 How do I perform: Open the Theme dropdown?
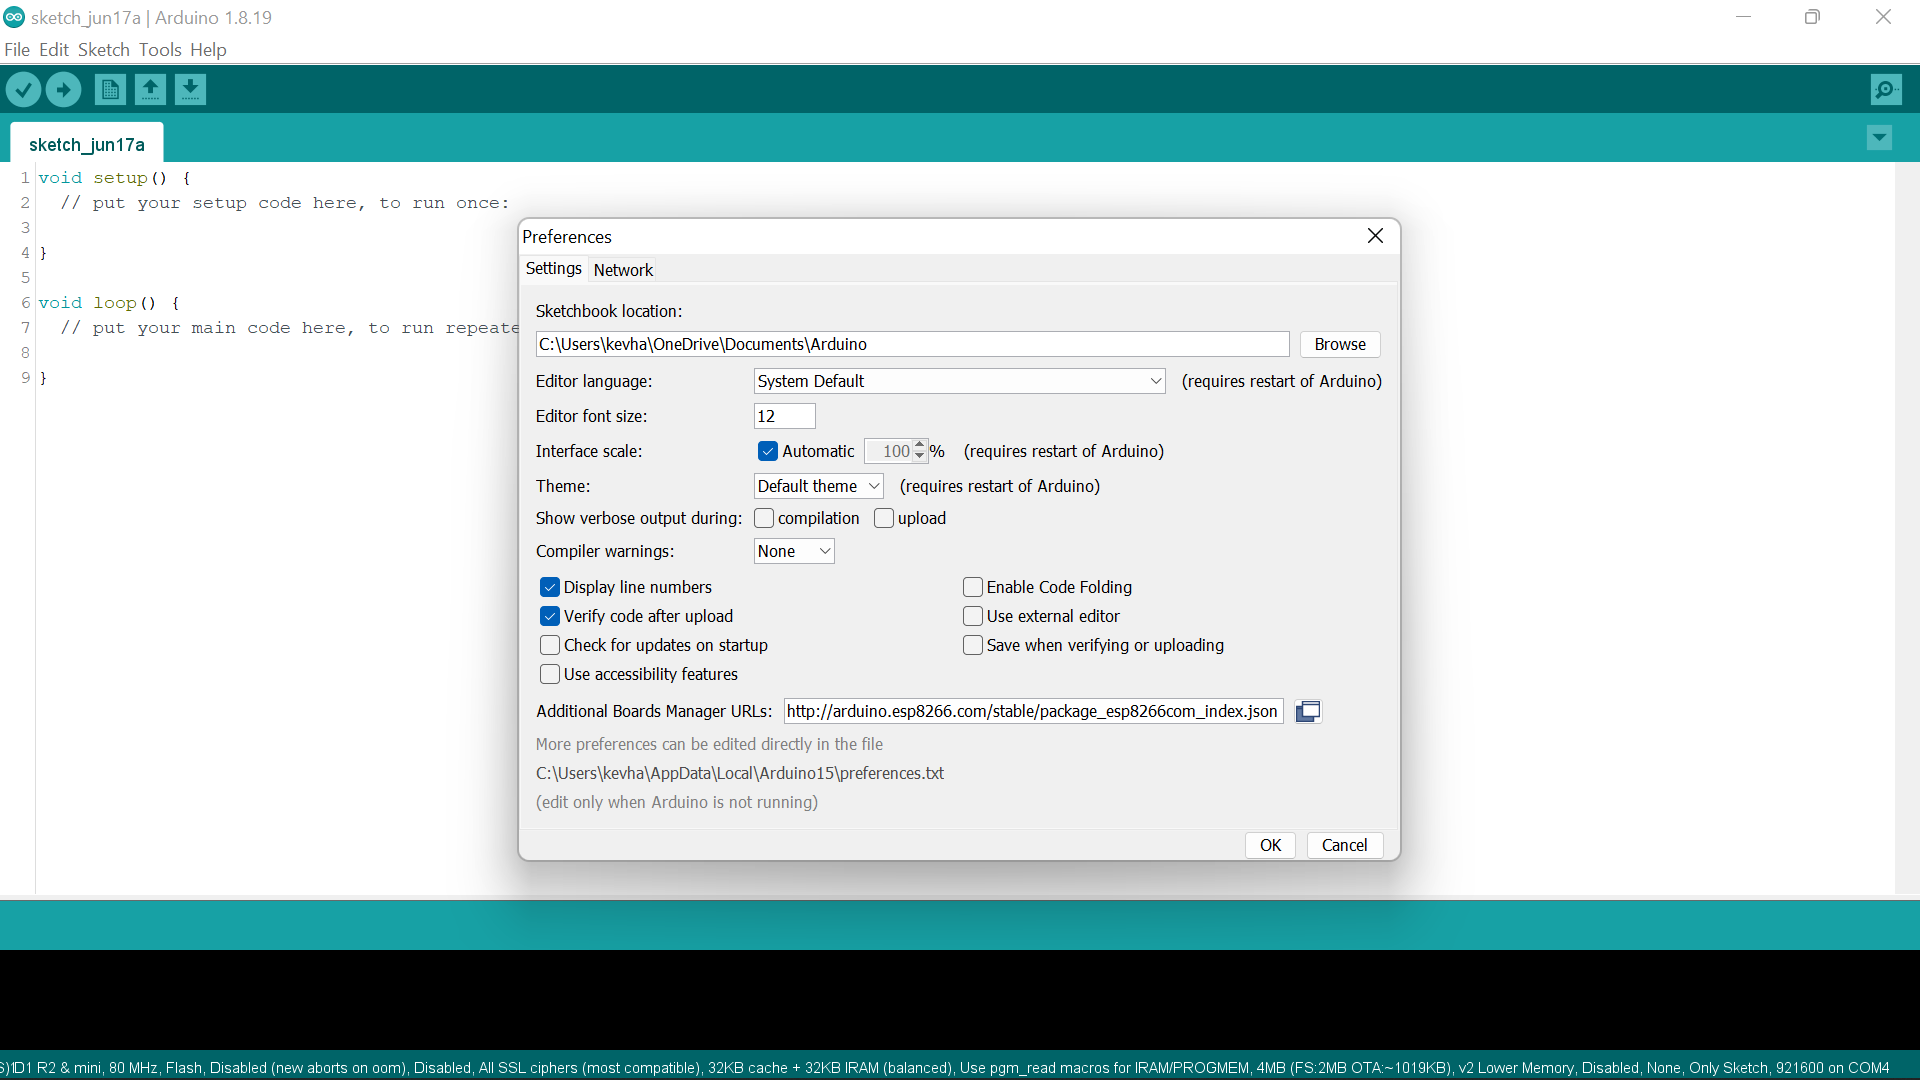(818, 486)
